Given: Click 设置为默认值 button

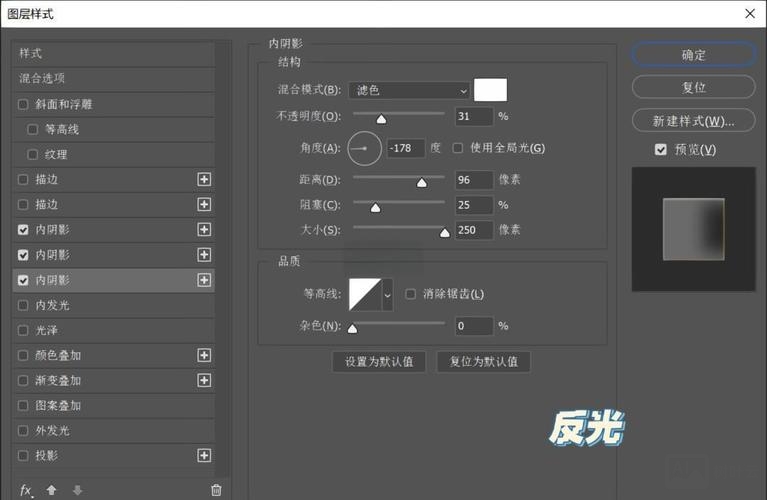Looking at the screenshot, I should 379,362.
